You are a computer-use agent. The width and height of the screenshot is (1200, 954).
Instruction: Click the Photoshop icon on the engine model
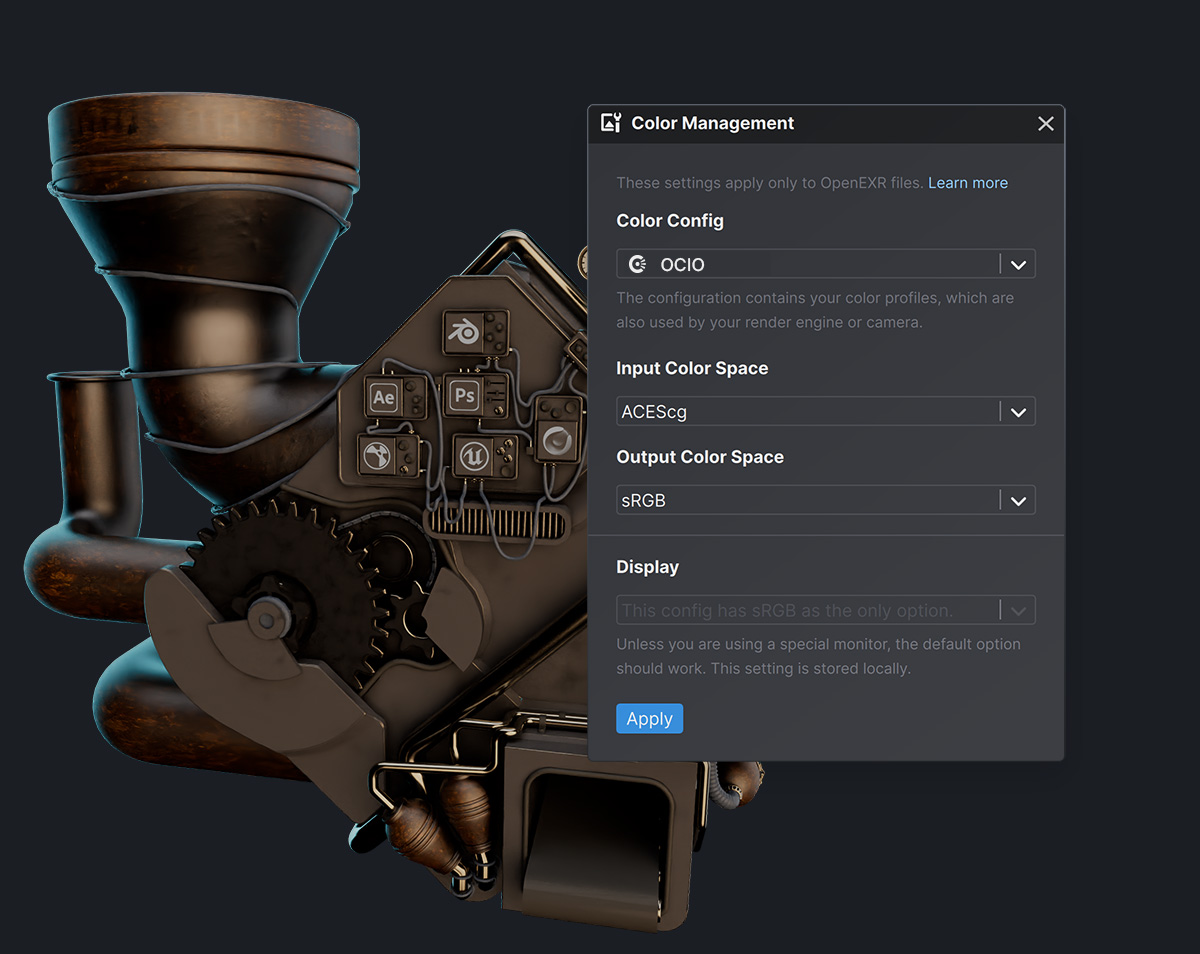click(464, 396)
